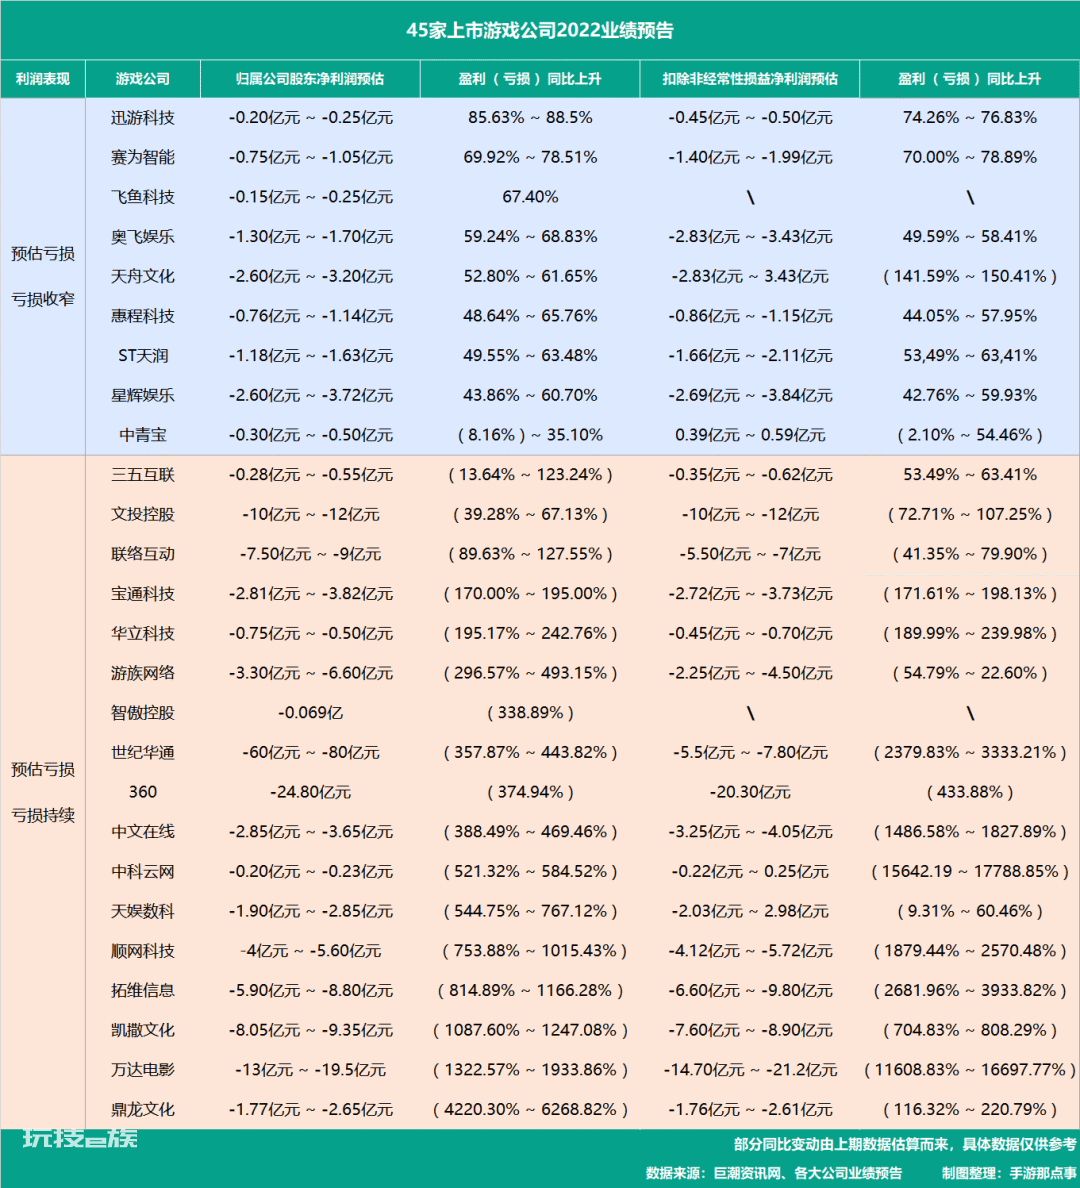Click the '360' company name
1080x1188 pixels.
(142, 792)
